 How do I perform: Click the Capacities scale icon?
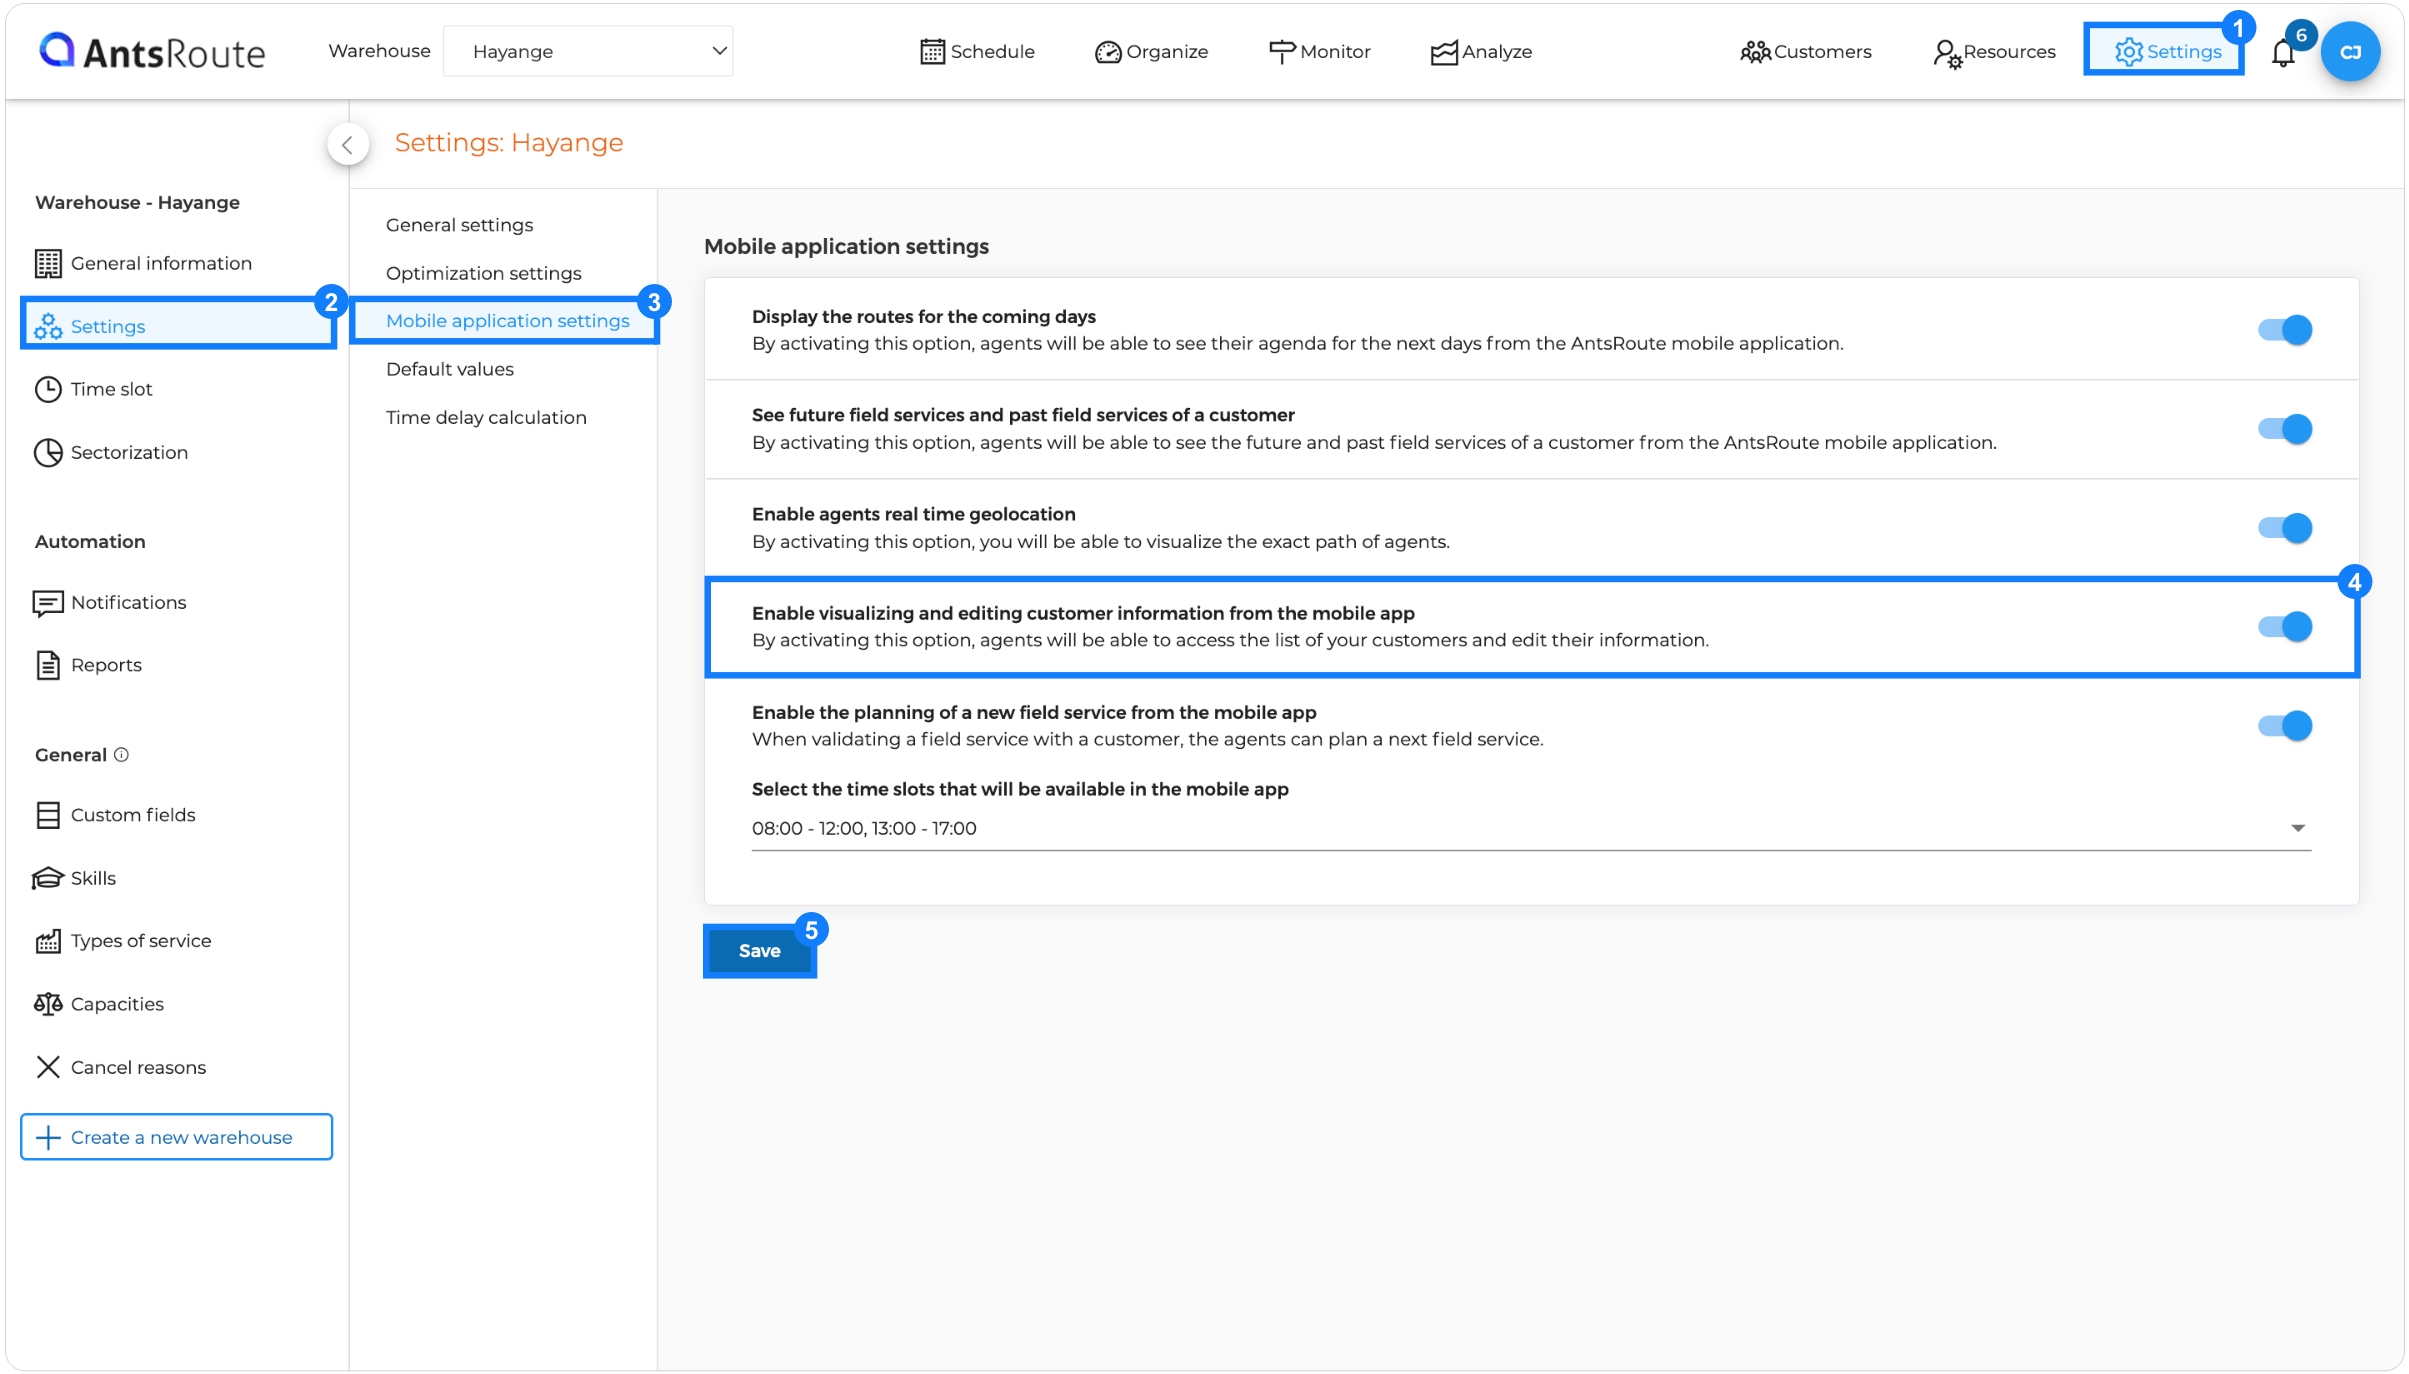48,1004
